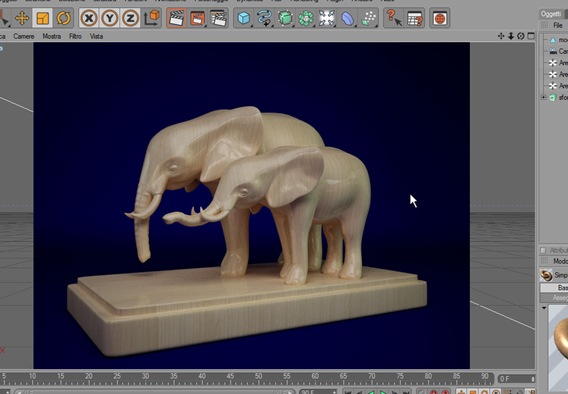Select the highlighted Scale tool
Image resolution: width=568 pixels, height=394 pixels.
click(42, 18)
